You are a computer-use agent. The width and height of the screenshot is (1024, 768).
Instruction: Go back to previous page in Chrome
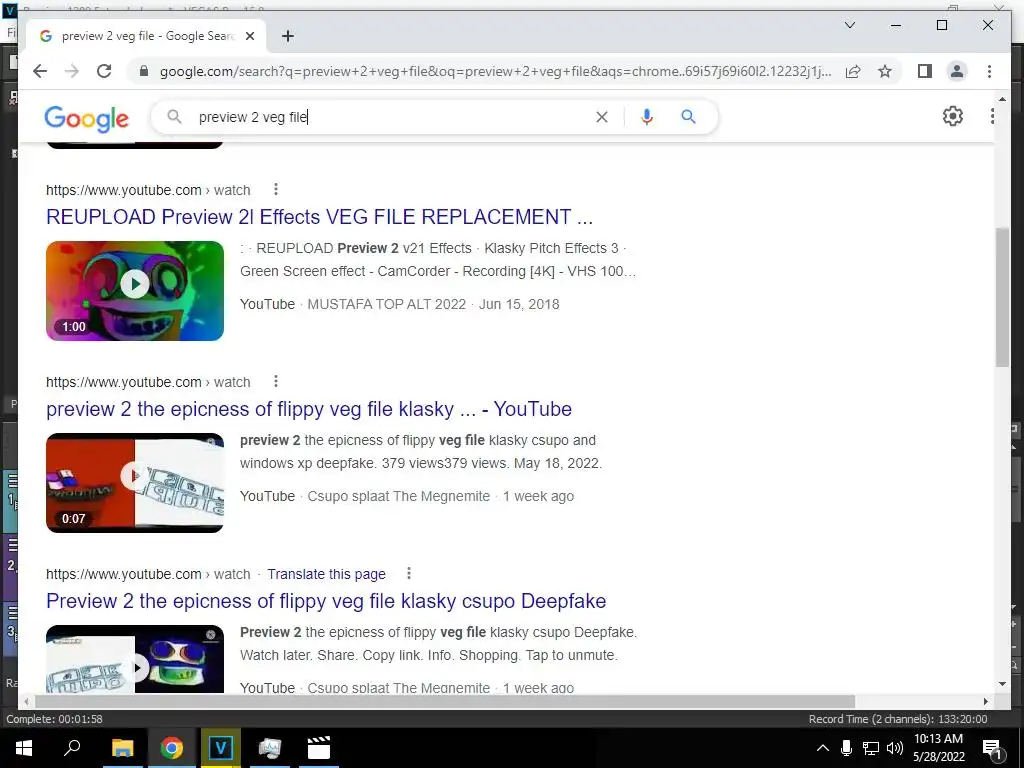point(40,71)
